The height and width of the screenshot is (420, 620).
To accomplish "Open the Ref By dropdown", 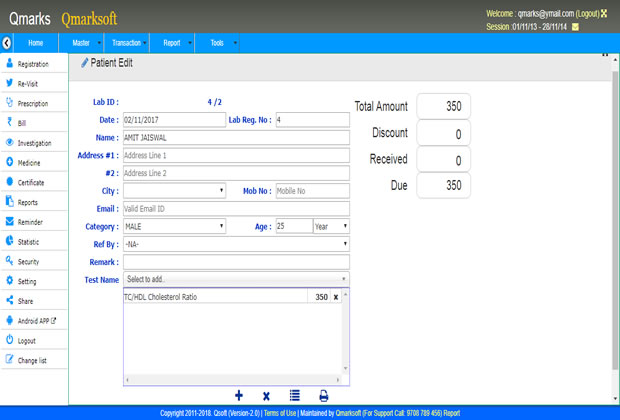I will click(236, 244).
